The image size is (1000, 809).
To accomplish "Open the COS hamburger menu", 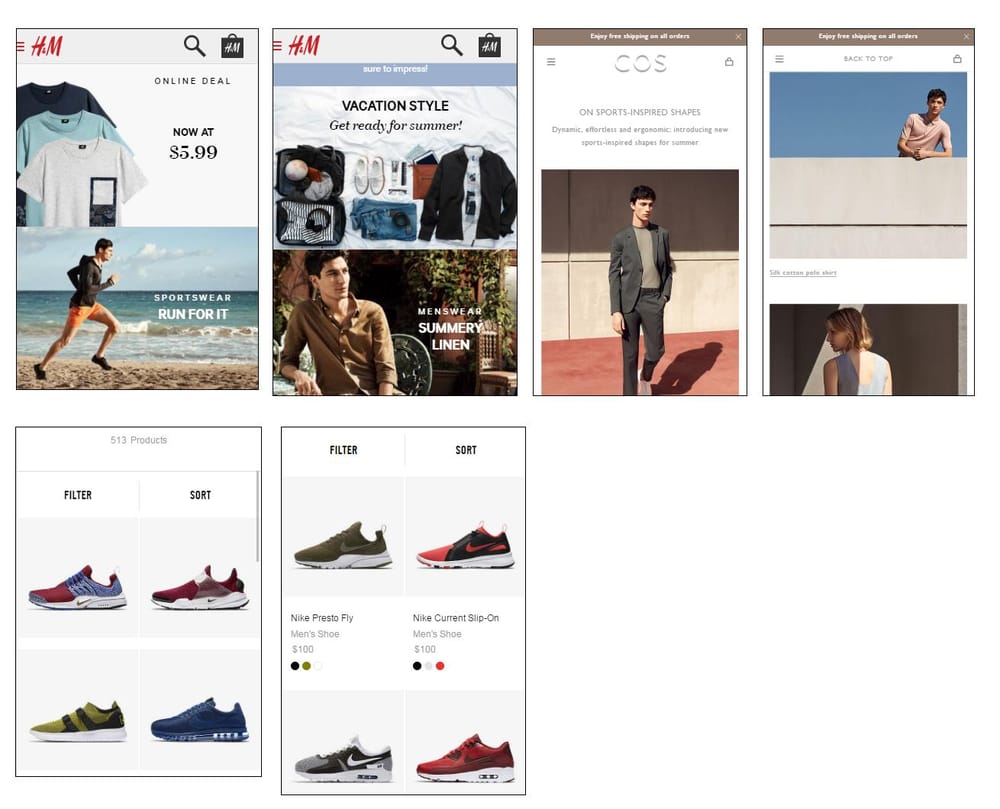I will click(550, 61).
